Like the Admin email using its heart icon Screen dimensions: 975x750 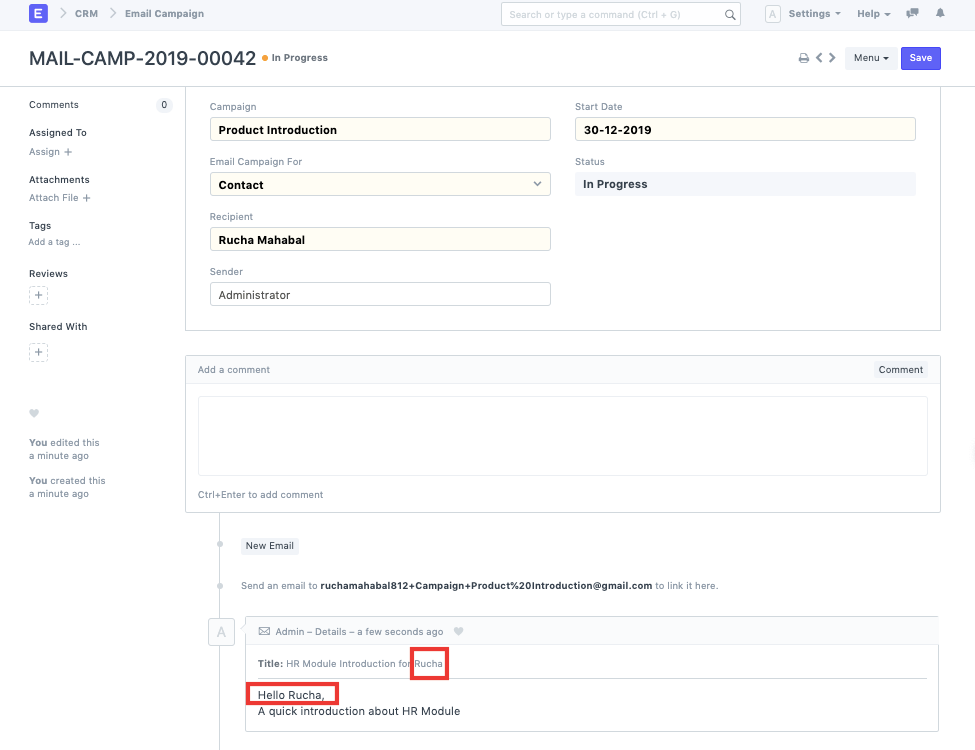(458, 631)
